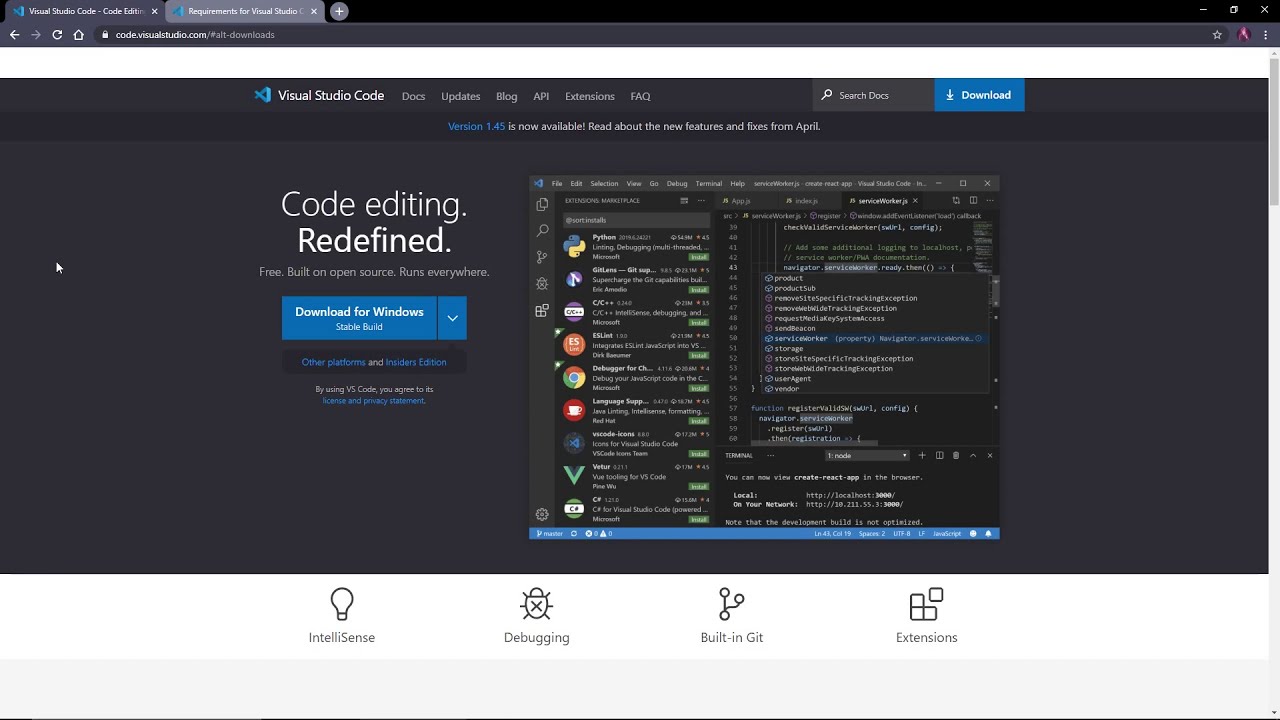Open the Version 1.45 link
This screenshot has width=1280, height=720.
tap(476, 126)
